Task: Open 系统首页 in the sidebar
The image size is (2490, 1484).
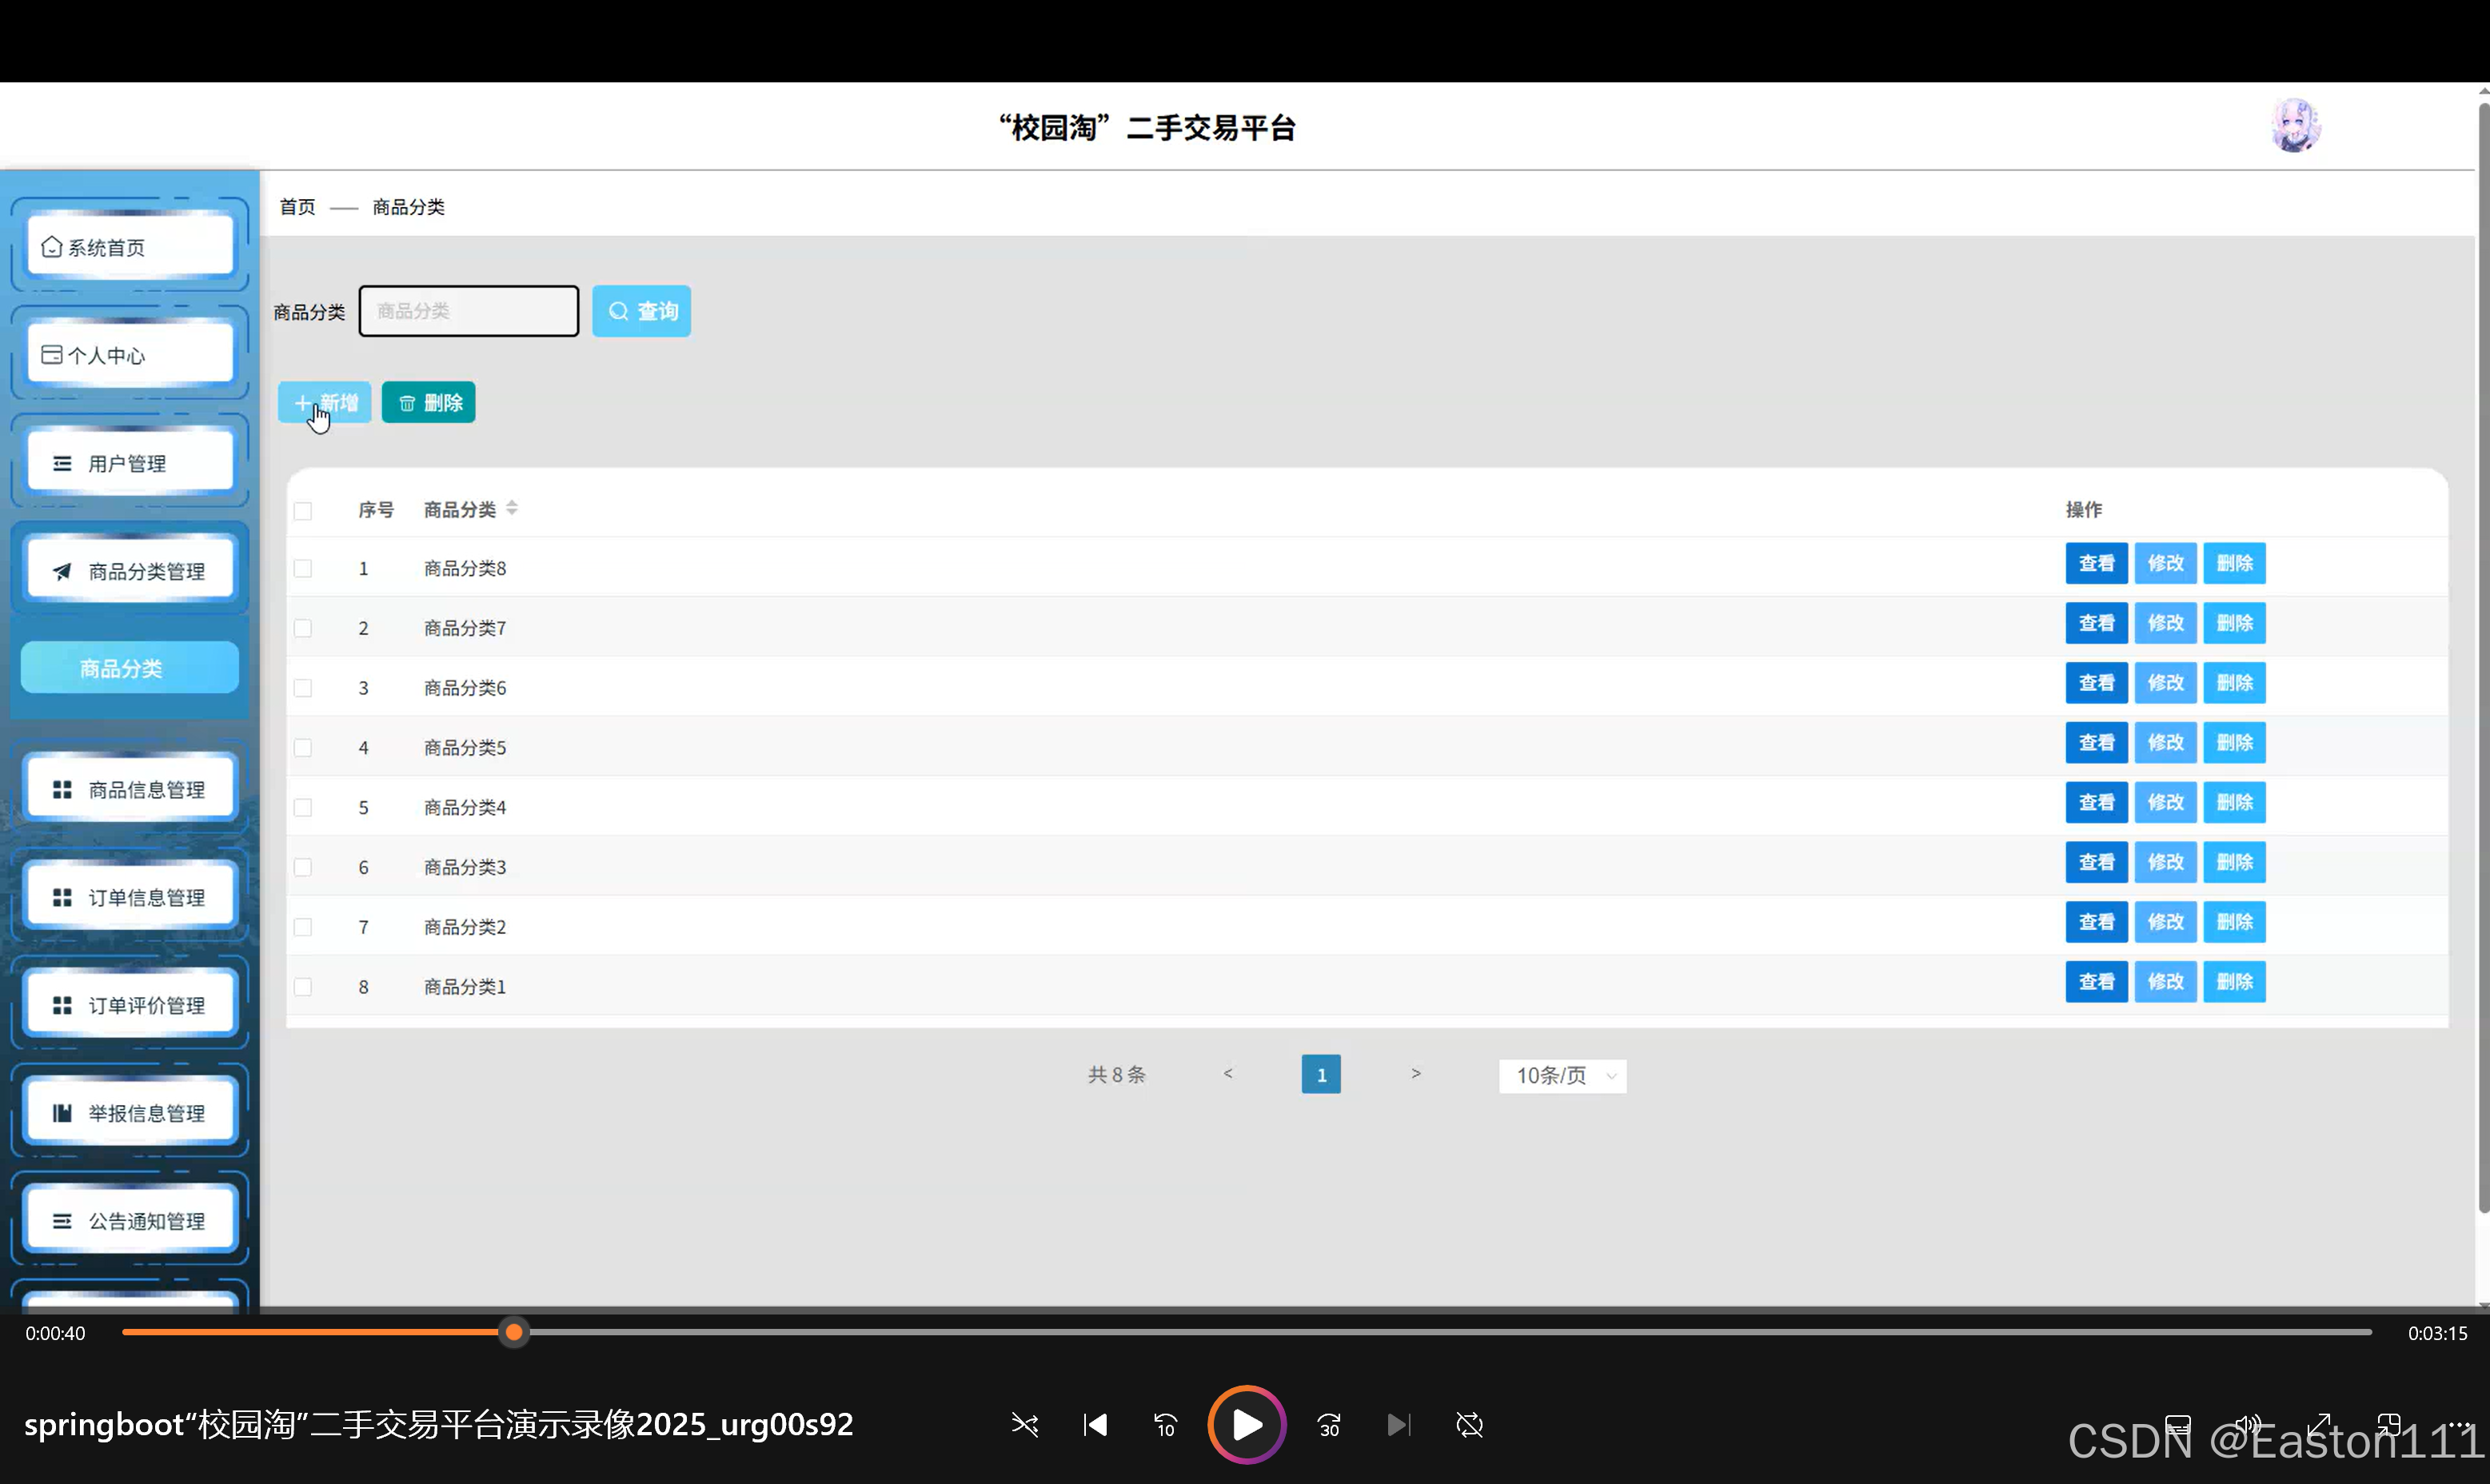Action: tap(130, 246)
